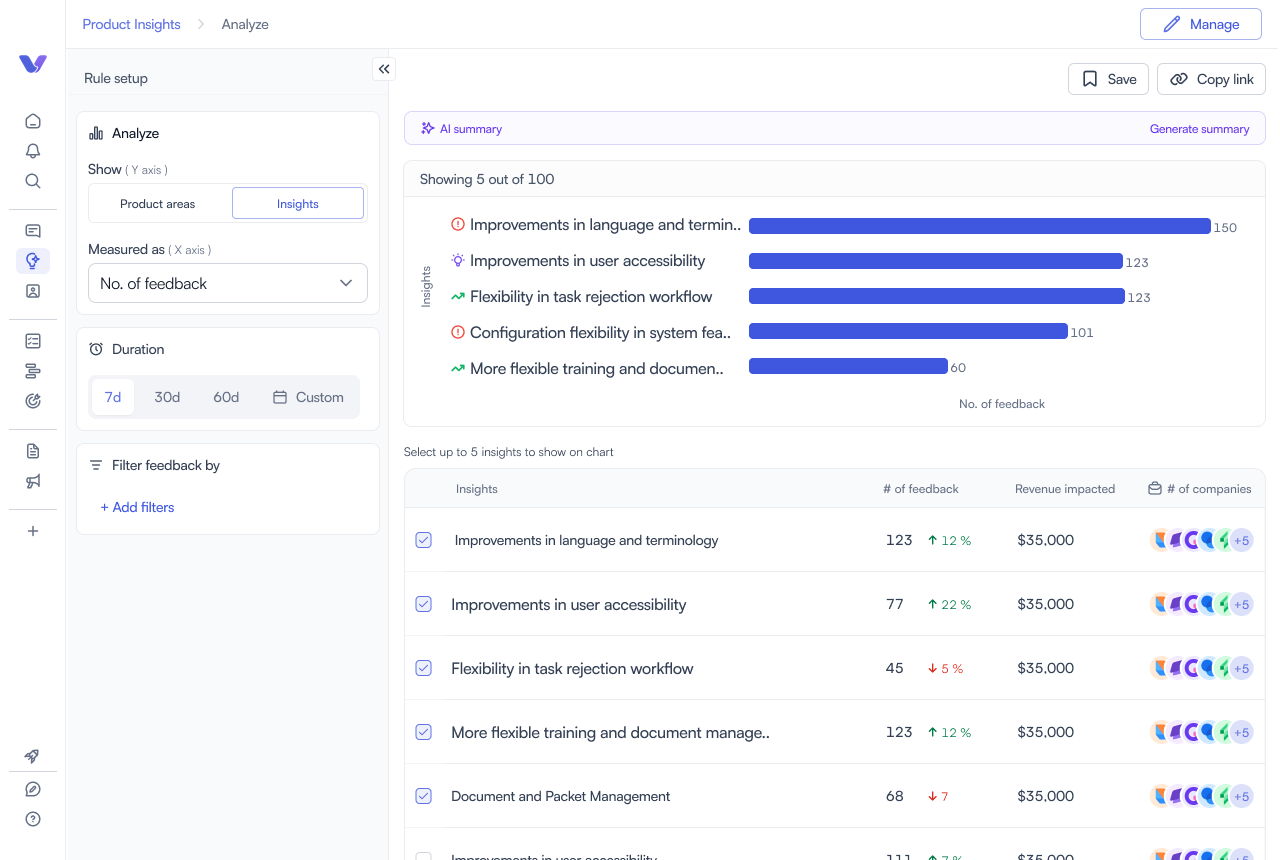Click the Copy link button
Image resolution: width=1280 pixels, height=860 pixels.
point(1211,79)
